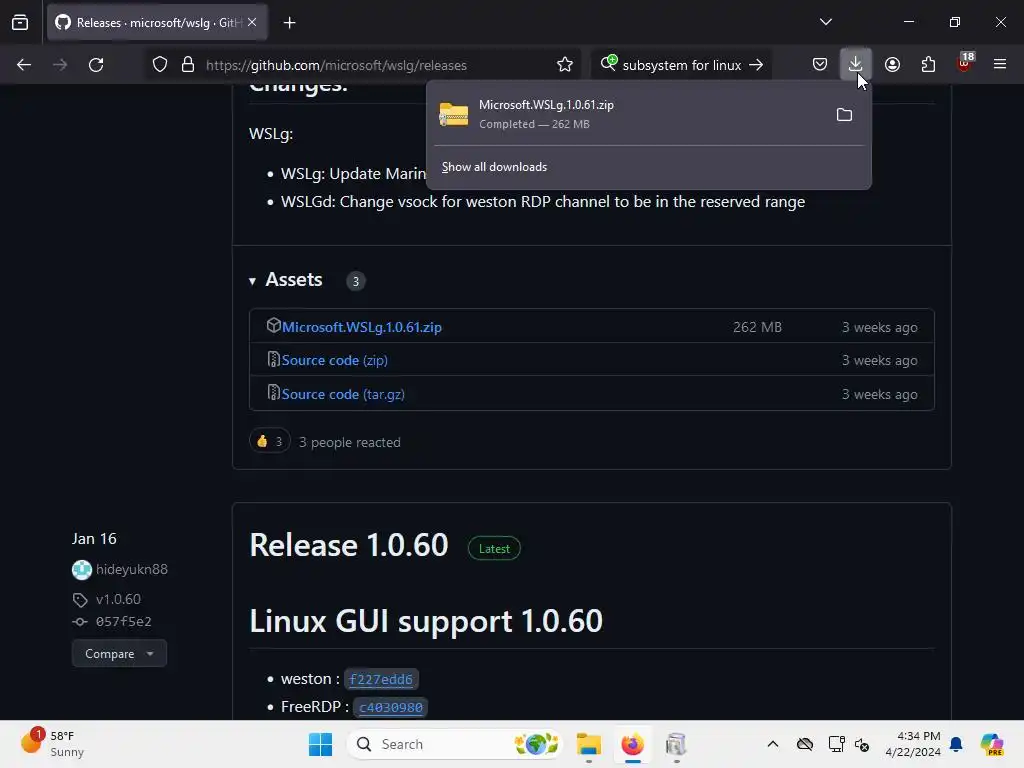This screenshot has height=768, width=1024.
Task: Click the archive app icon in taskbar
Action: pyautogui.click(x=676, y=744)
